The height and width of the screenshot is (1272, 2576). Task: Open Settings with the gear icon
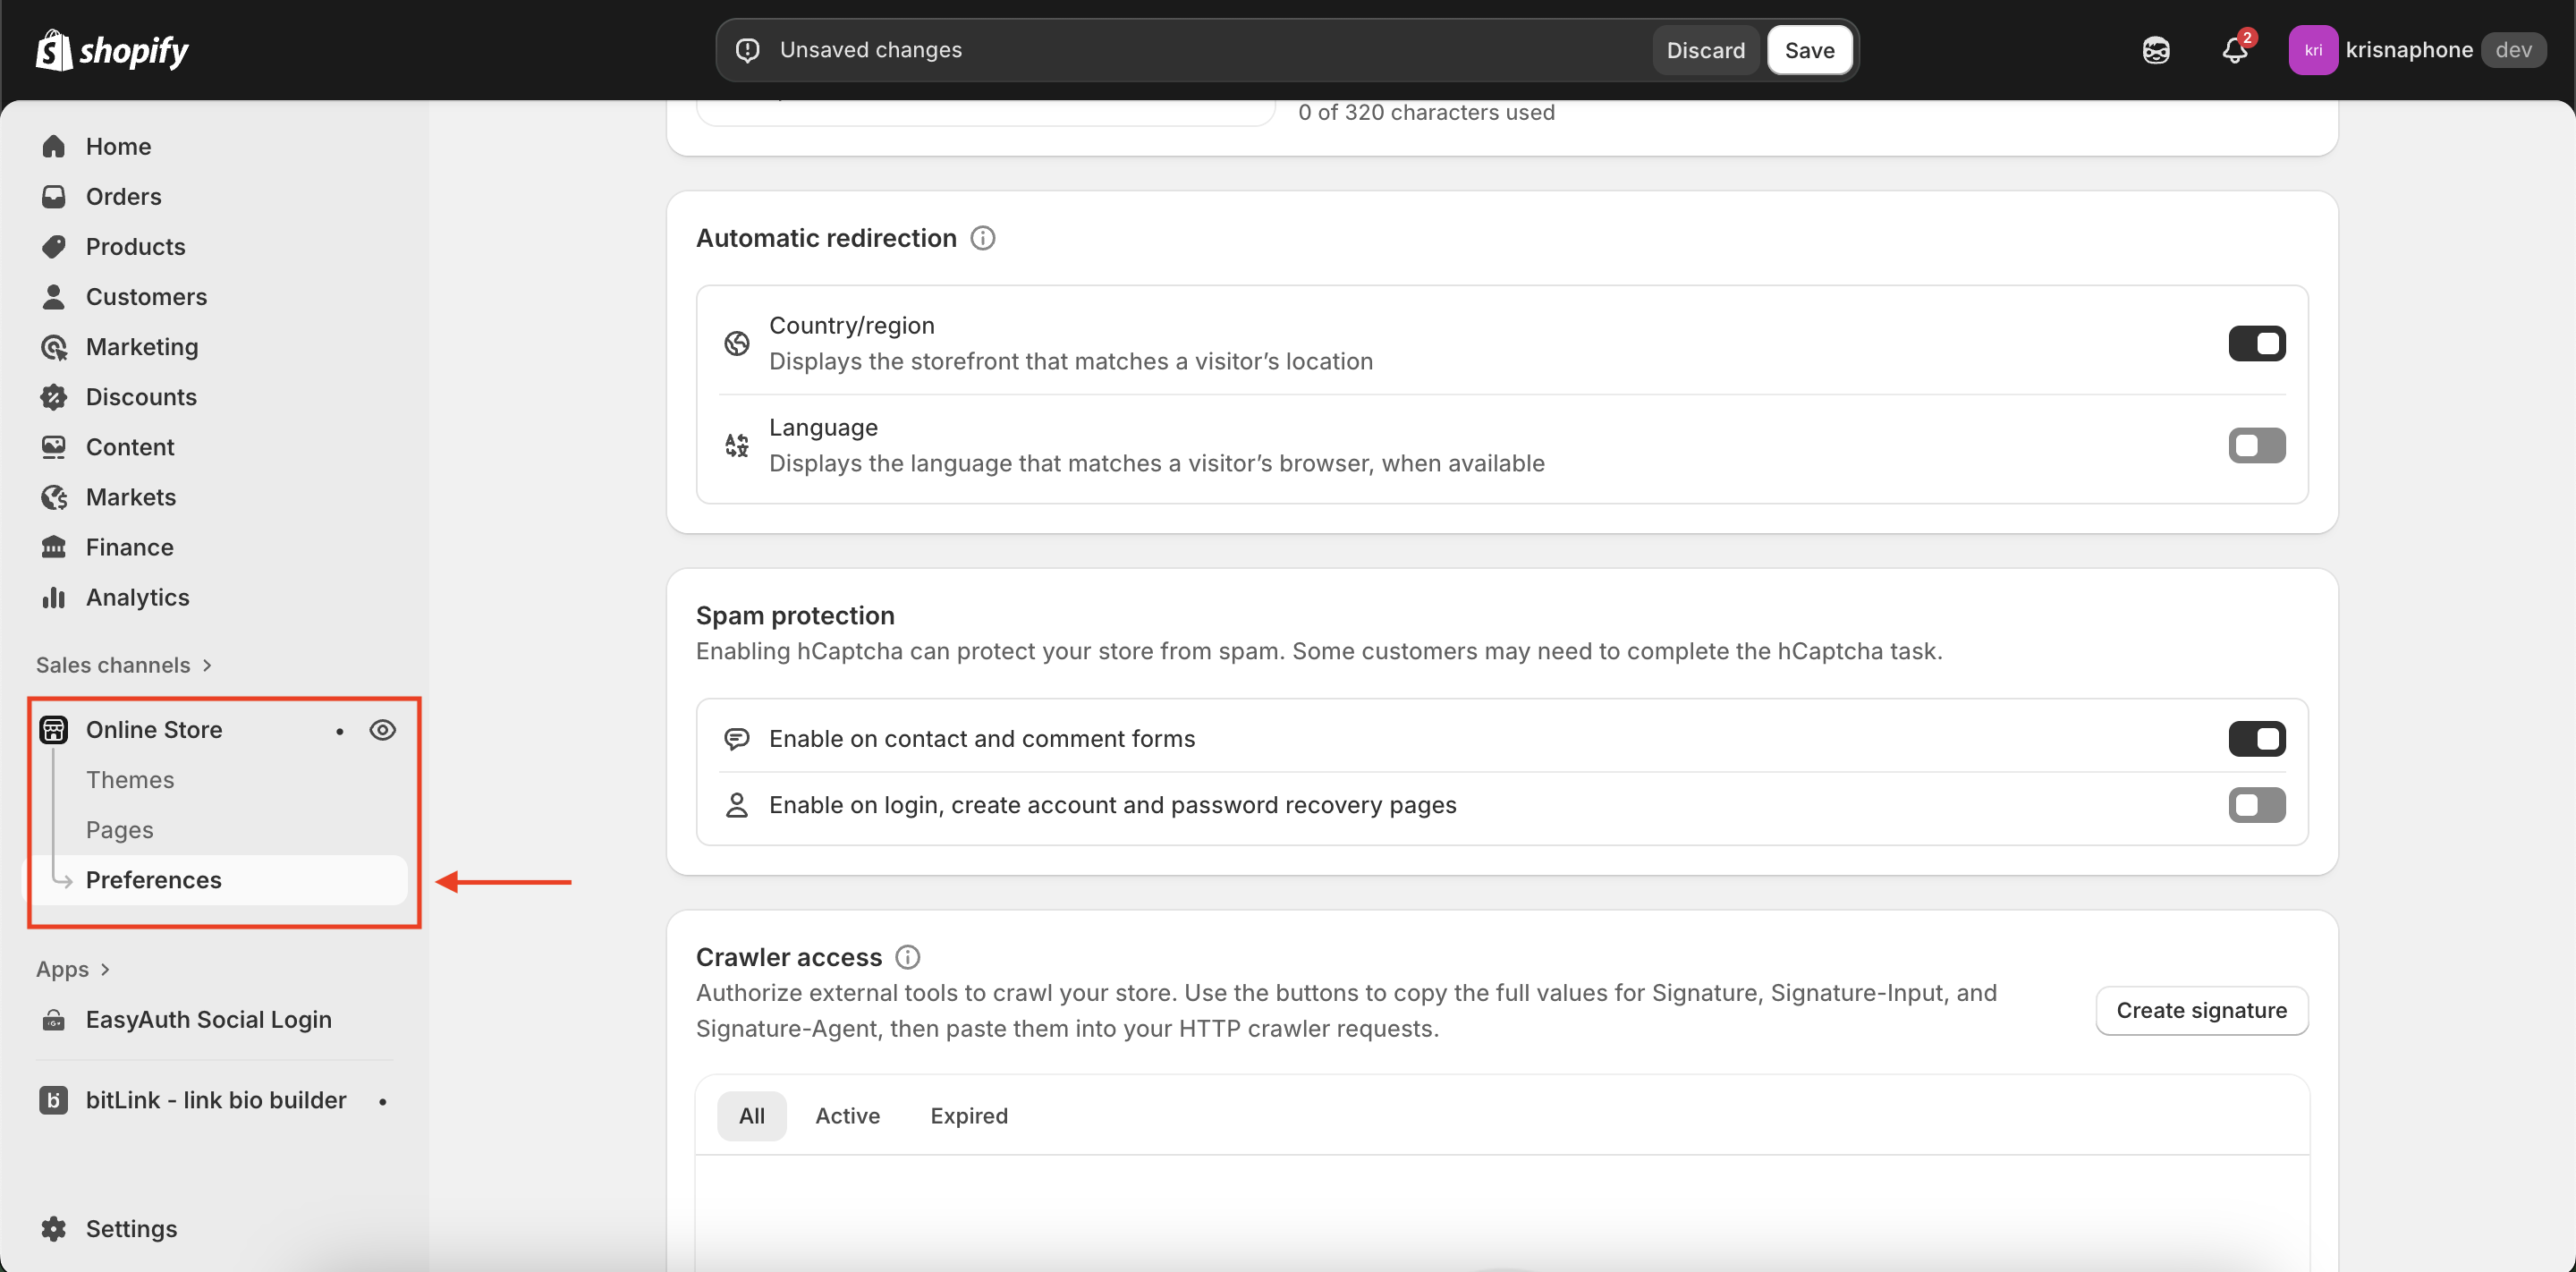pyautogui.click(x=54, y=1228)
